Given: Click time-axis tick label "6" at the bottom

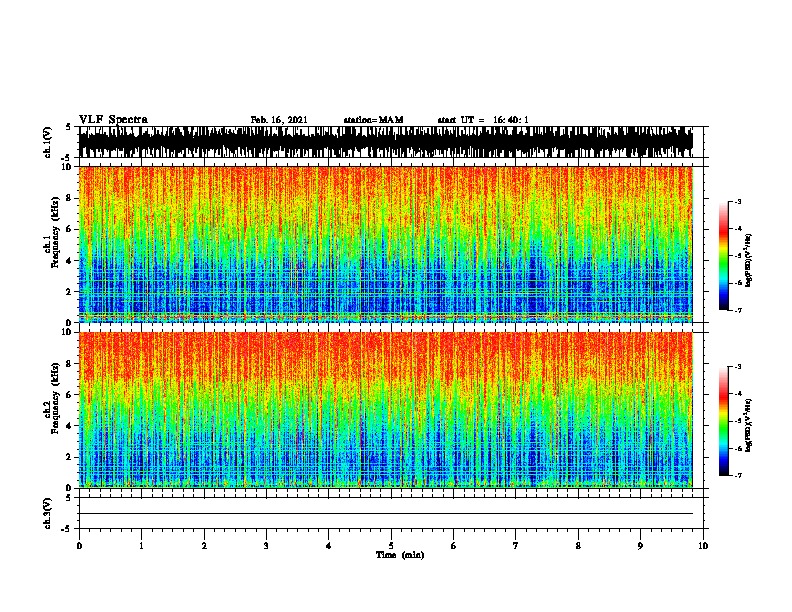Looking at the screenshot, I should (454, 546).
